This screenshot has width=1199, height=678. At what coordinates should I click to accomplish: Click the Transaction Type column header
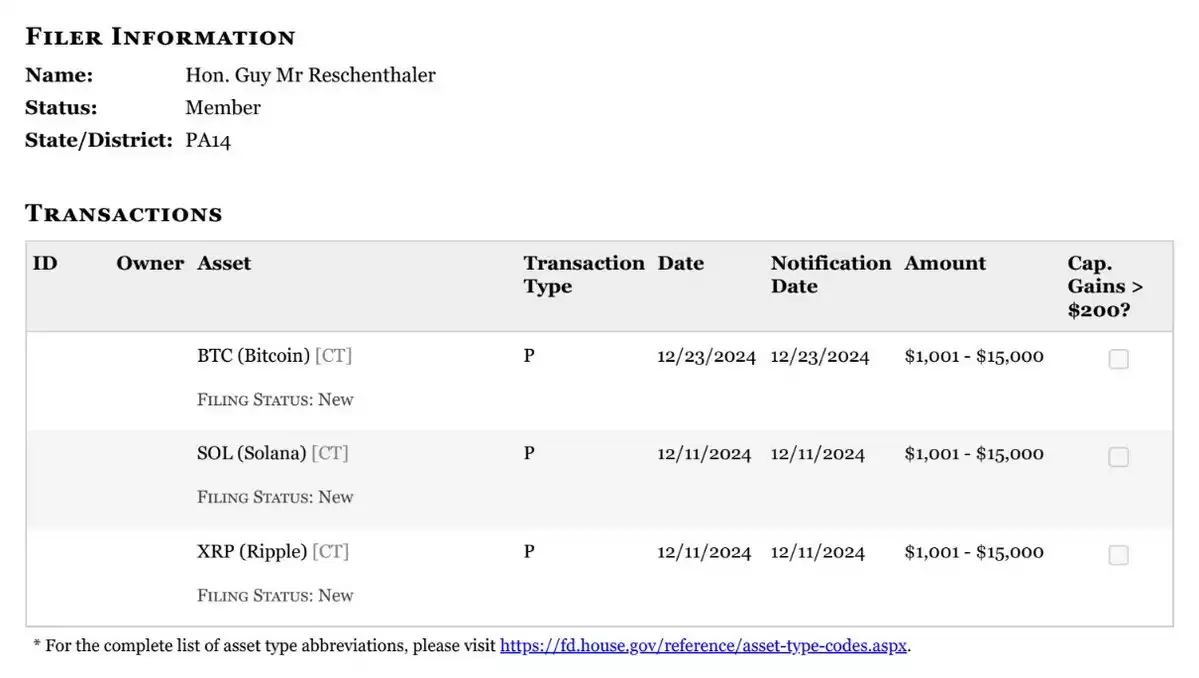583,274
